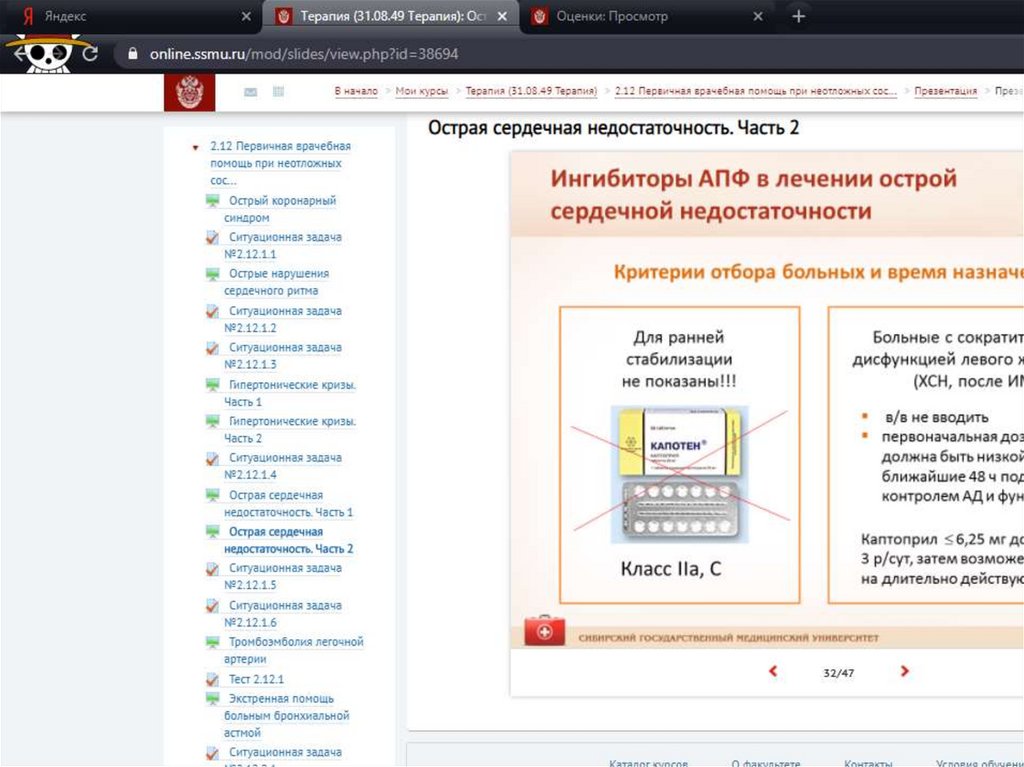The width and height of the screenshot is (1024, 767).
Task: Click presentation icon beside Тромбоэмболия легочной артерии
Action: [213, 642]
